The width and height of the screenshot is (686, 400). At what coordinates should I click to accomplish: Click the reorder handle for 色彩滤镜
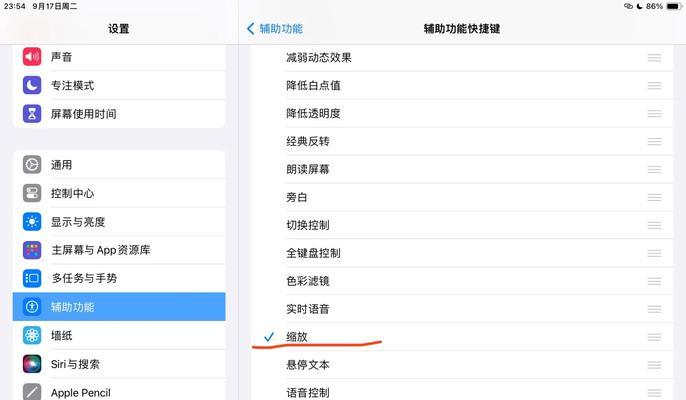pyautogui.click(x=654, y=281)
